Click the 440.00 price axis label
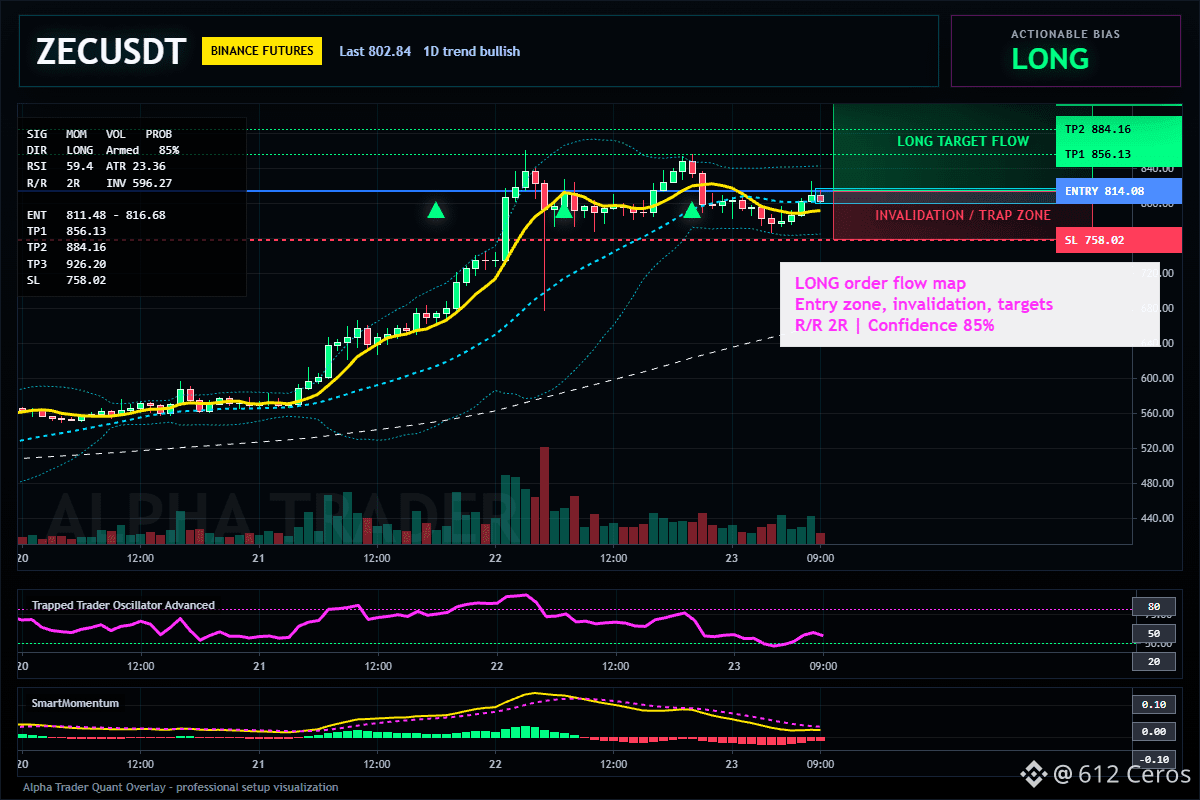Image resolution: width=1200 pixels, height=800 pixels. click(x=1156, y=518)
